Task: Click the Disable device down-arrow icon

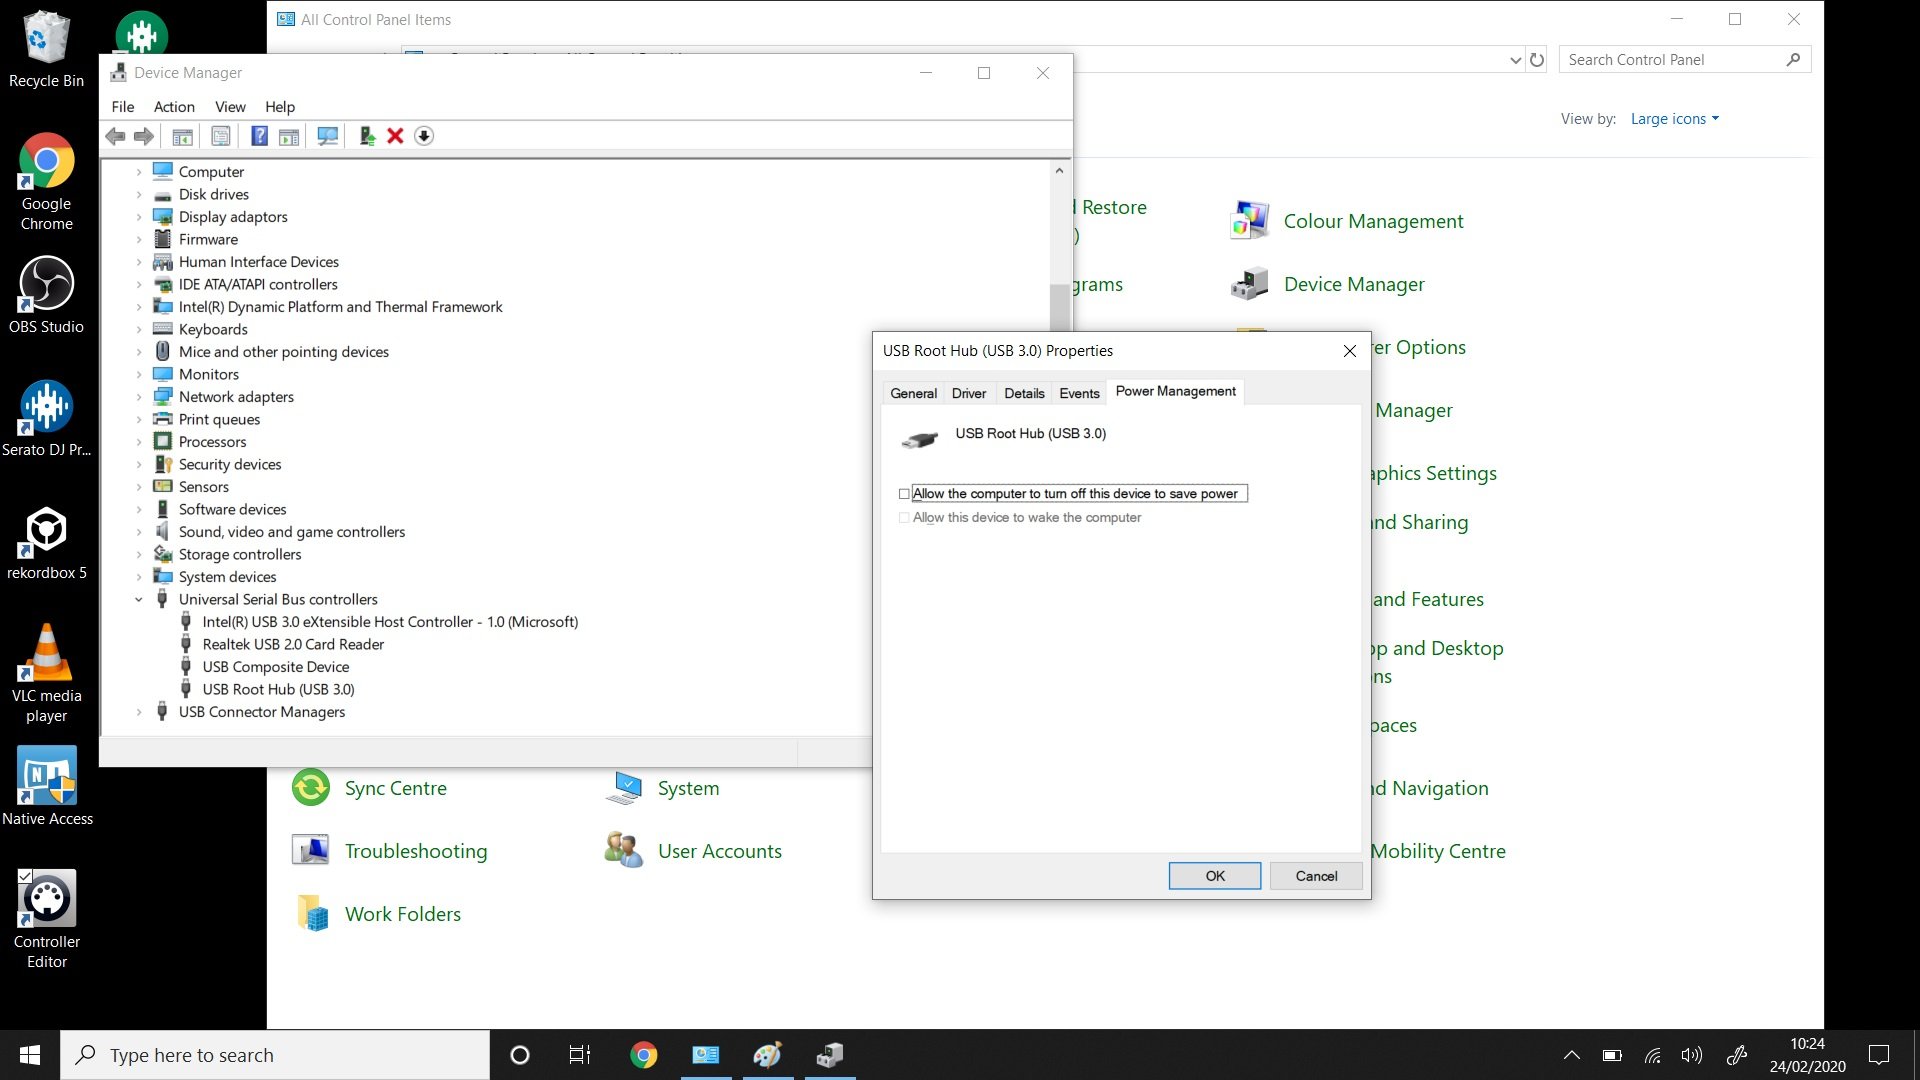Action: 424,136
